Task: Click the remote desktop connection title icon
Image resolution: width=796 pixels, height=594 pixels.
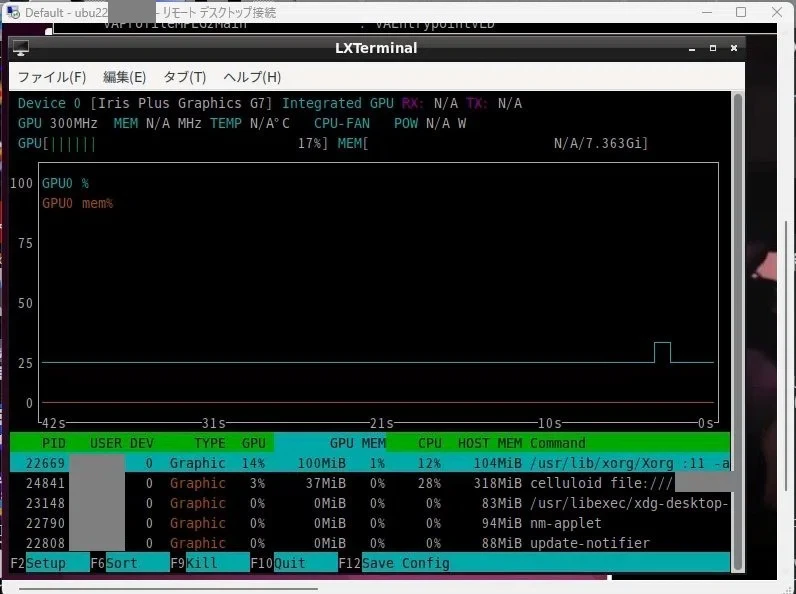Action: click(13, 12)
